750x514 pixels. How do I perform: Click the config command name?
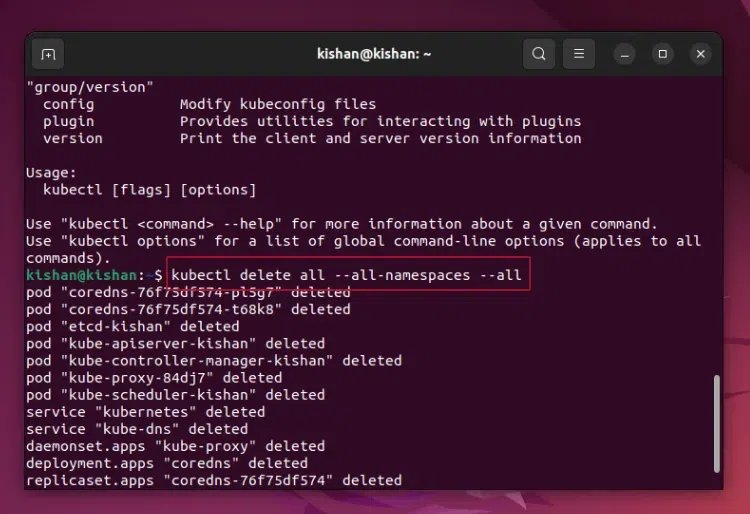(x=68, y=104)
